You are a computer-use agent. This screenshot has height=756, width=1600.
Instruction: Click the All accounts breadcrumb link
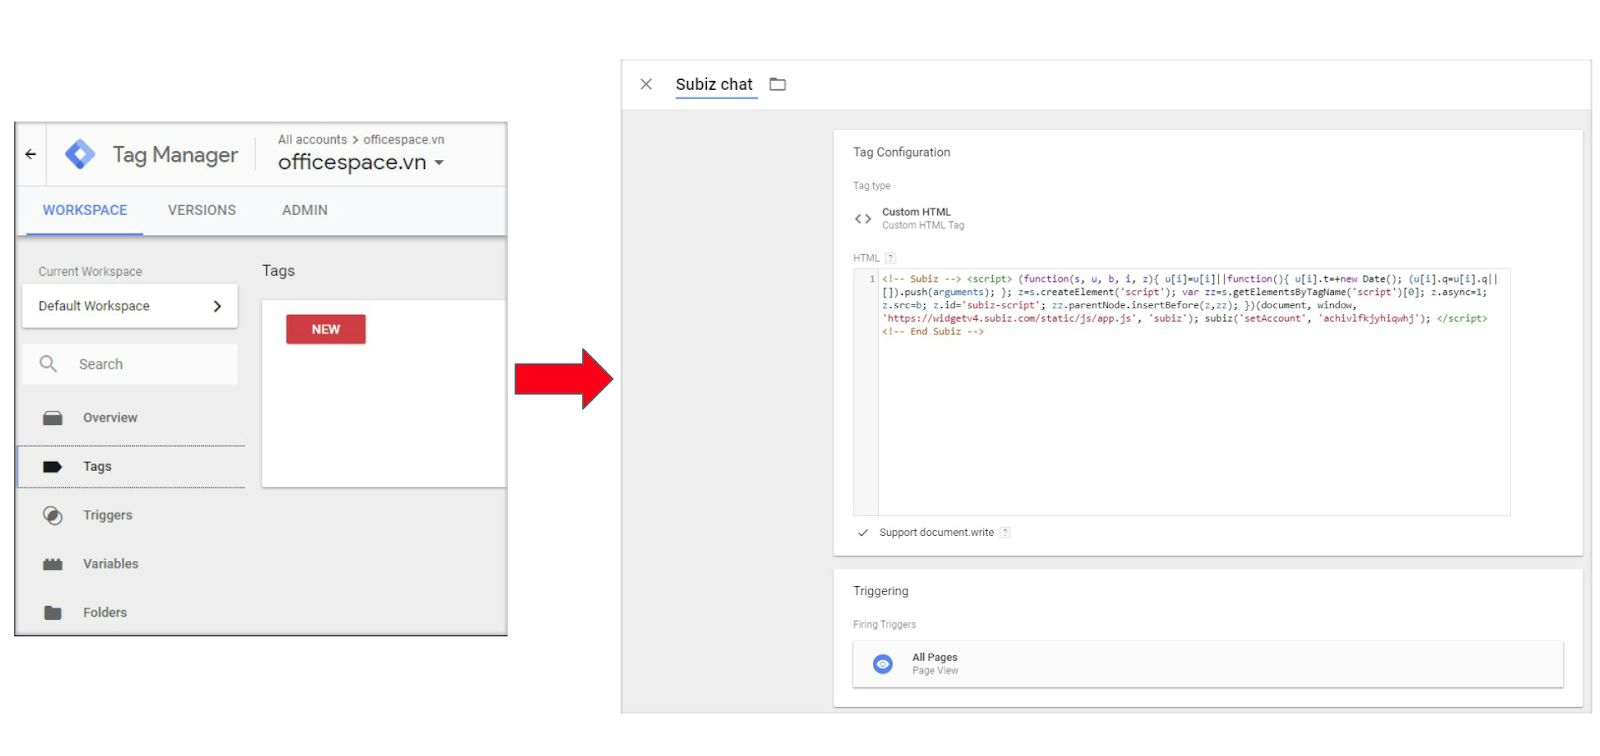312,140
